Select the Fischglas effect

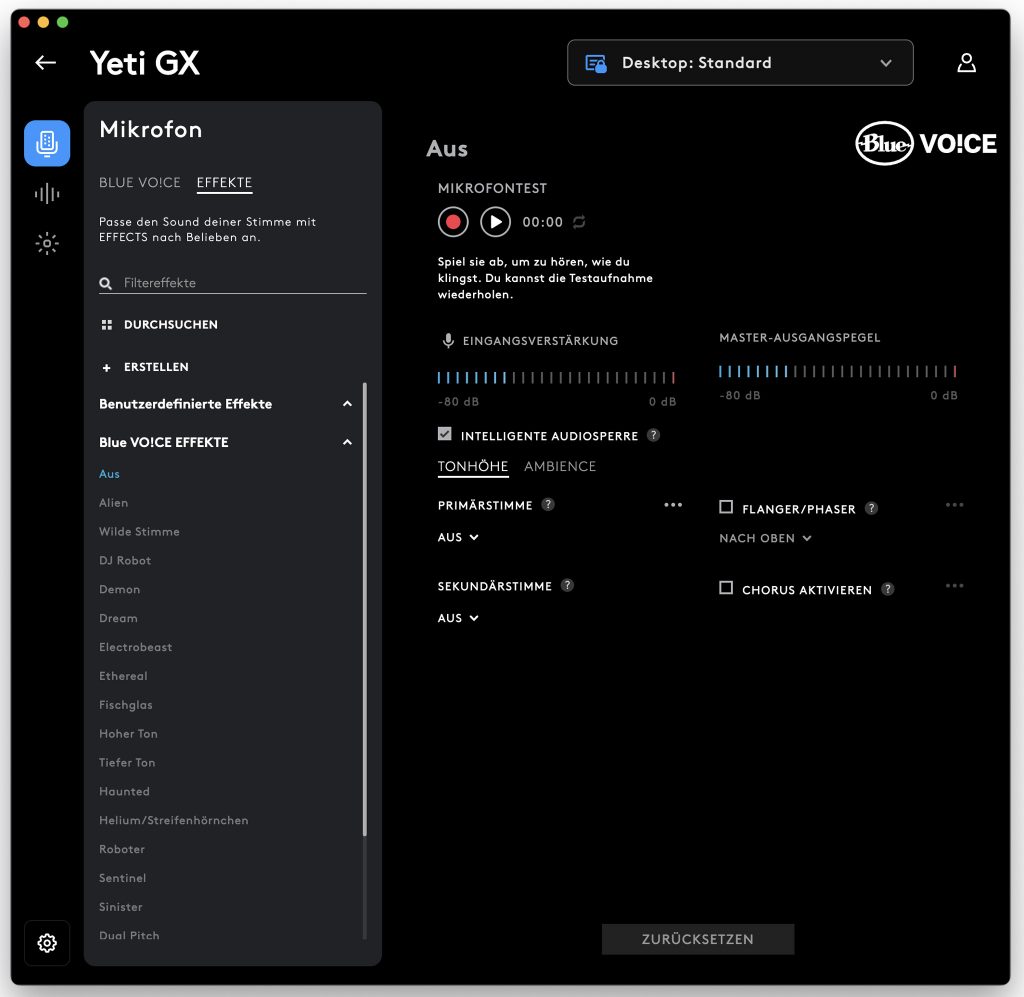coord(126,704)
